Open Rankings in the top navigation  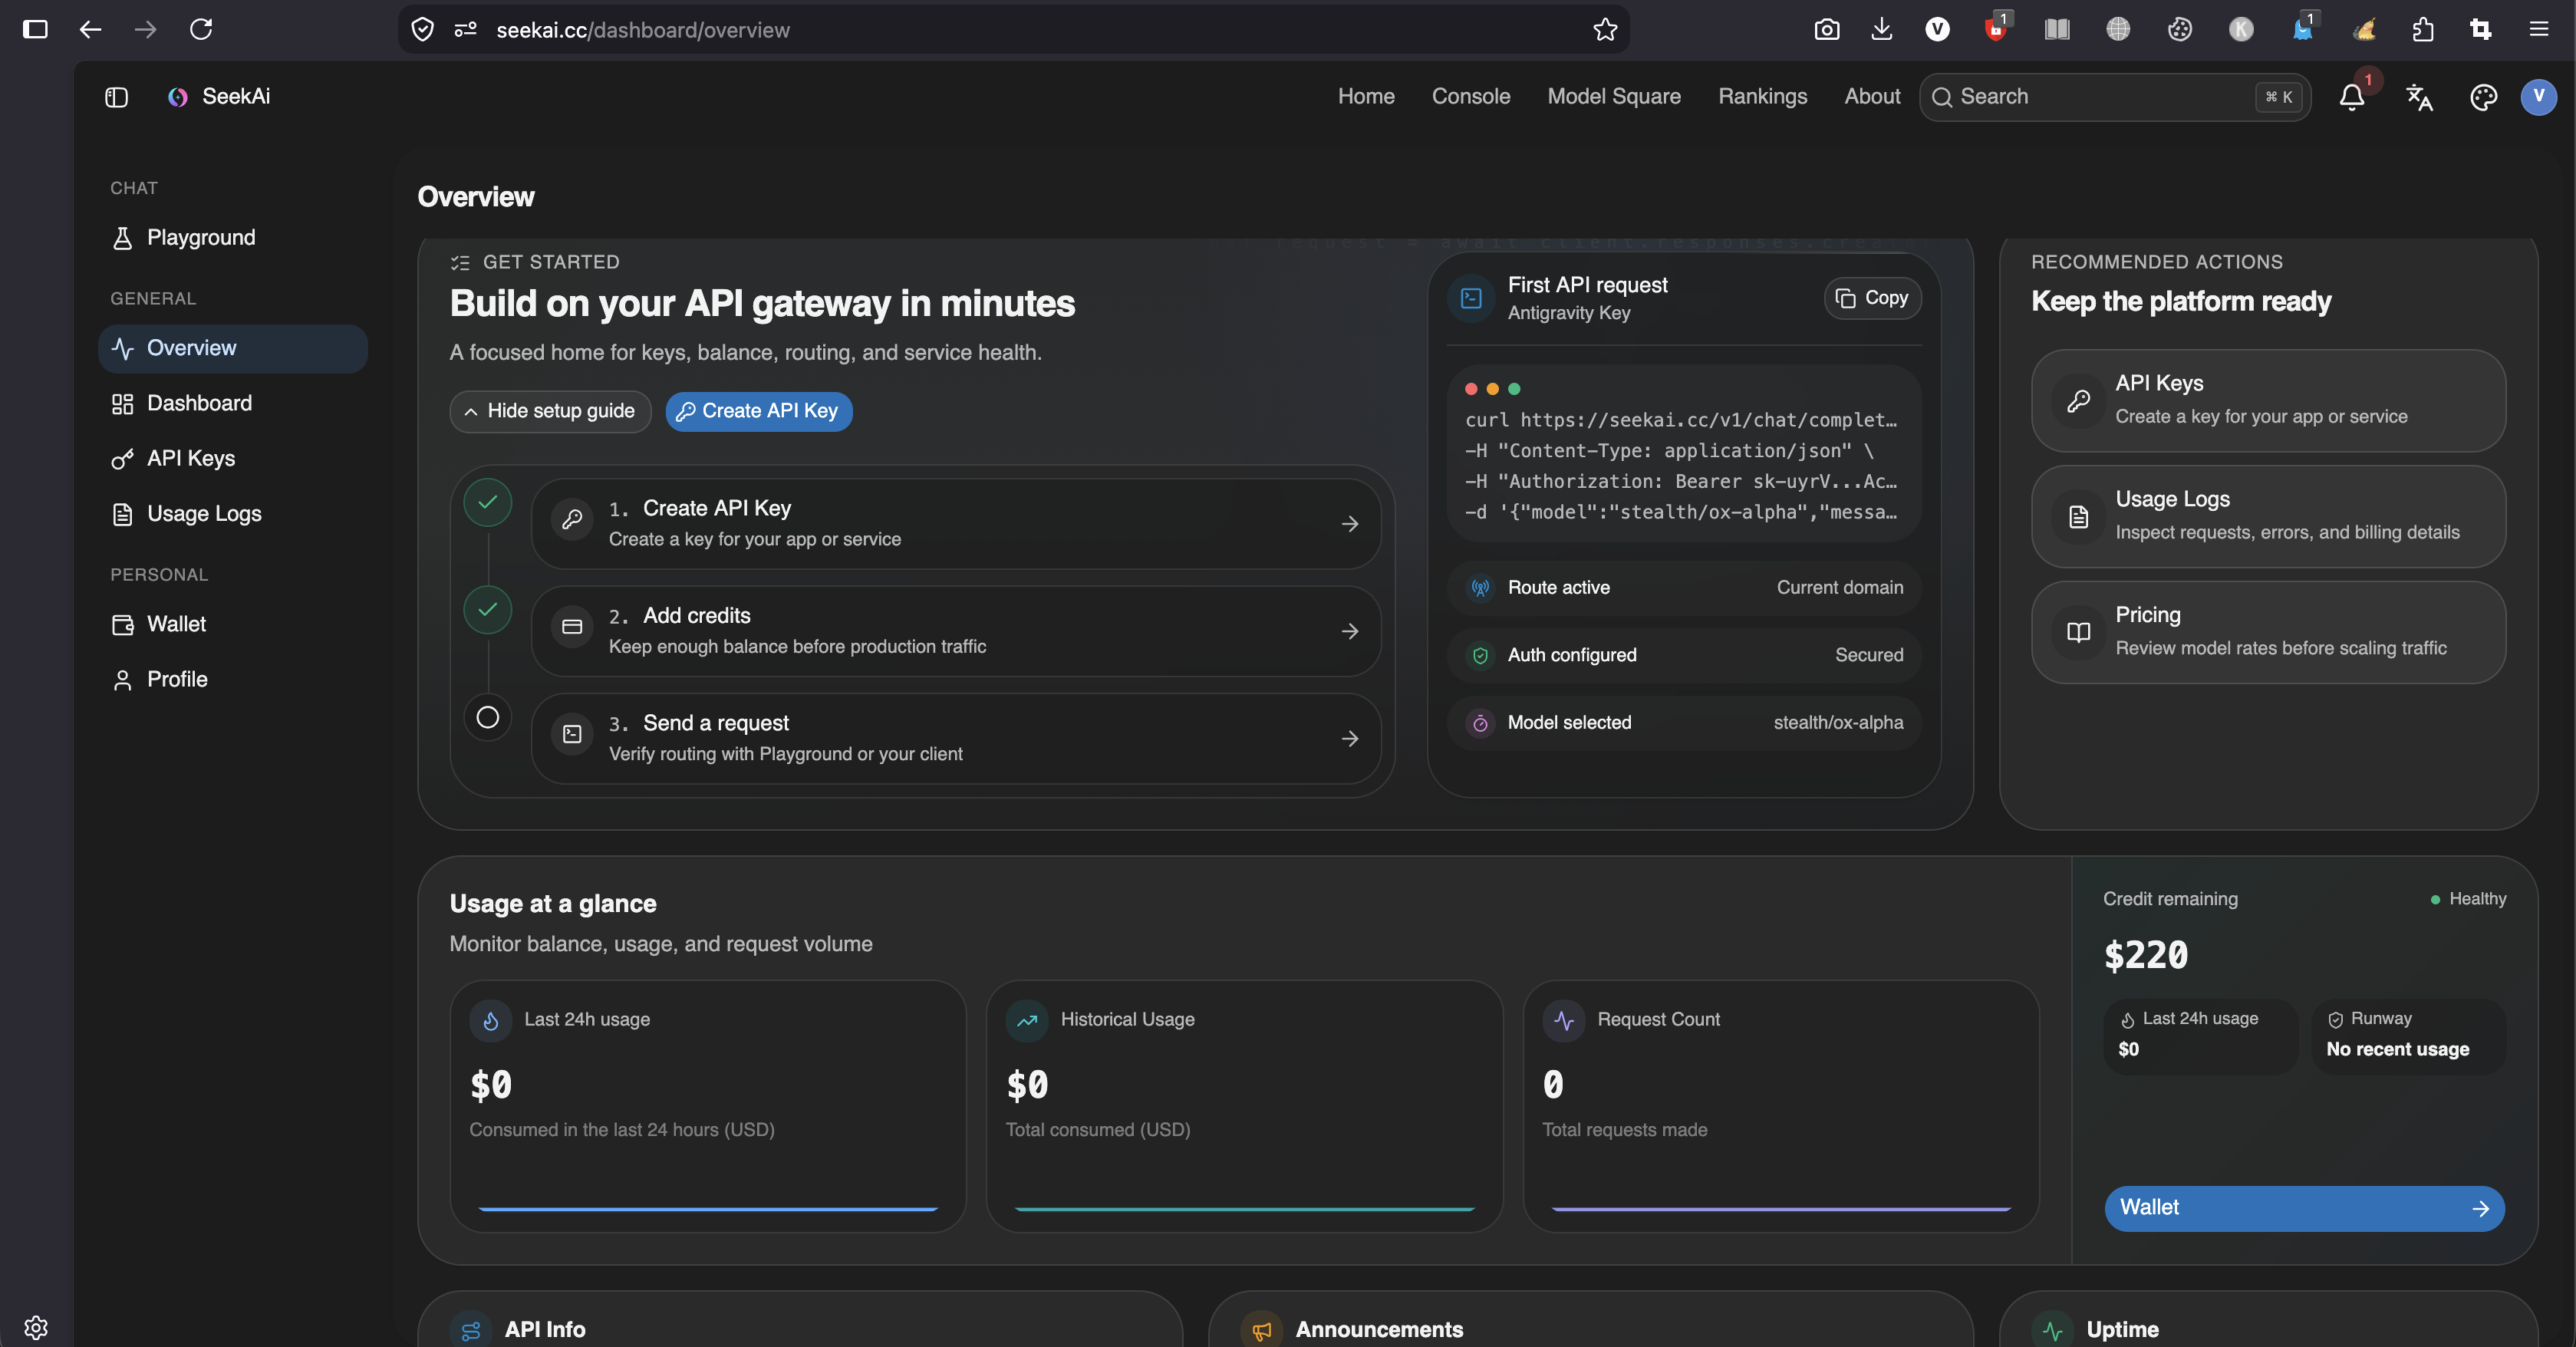tap(1763, 97)
